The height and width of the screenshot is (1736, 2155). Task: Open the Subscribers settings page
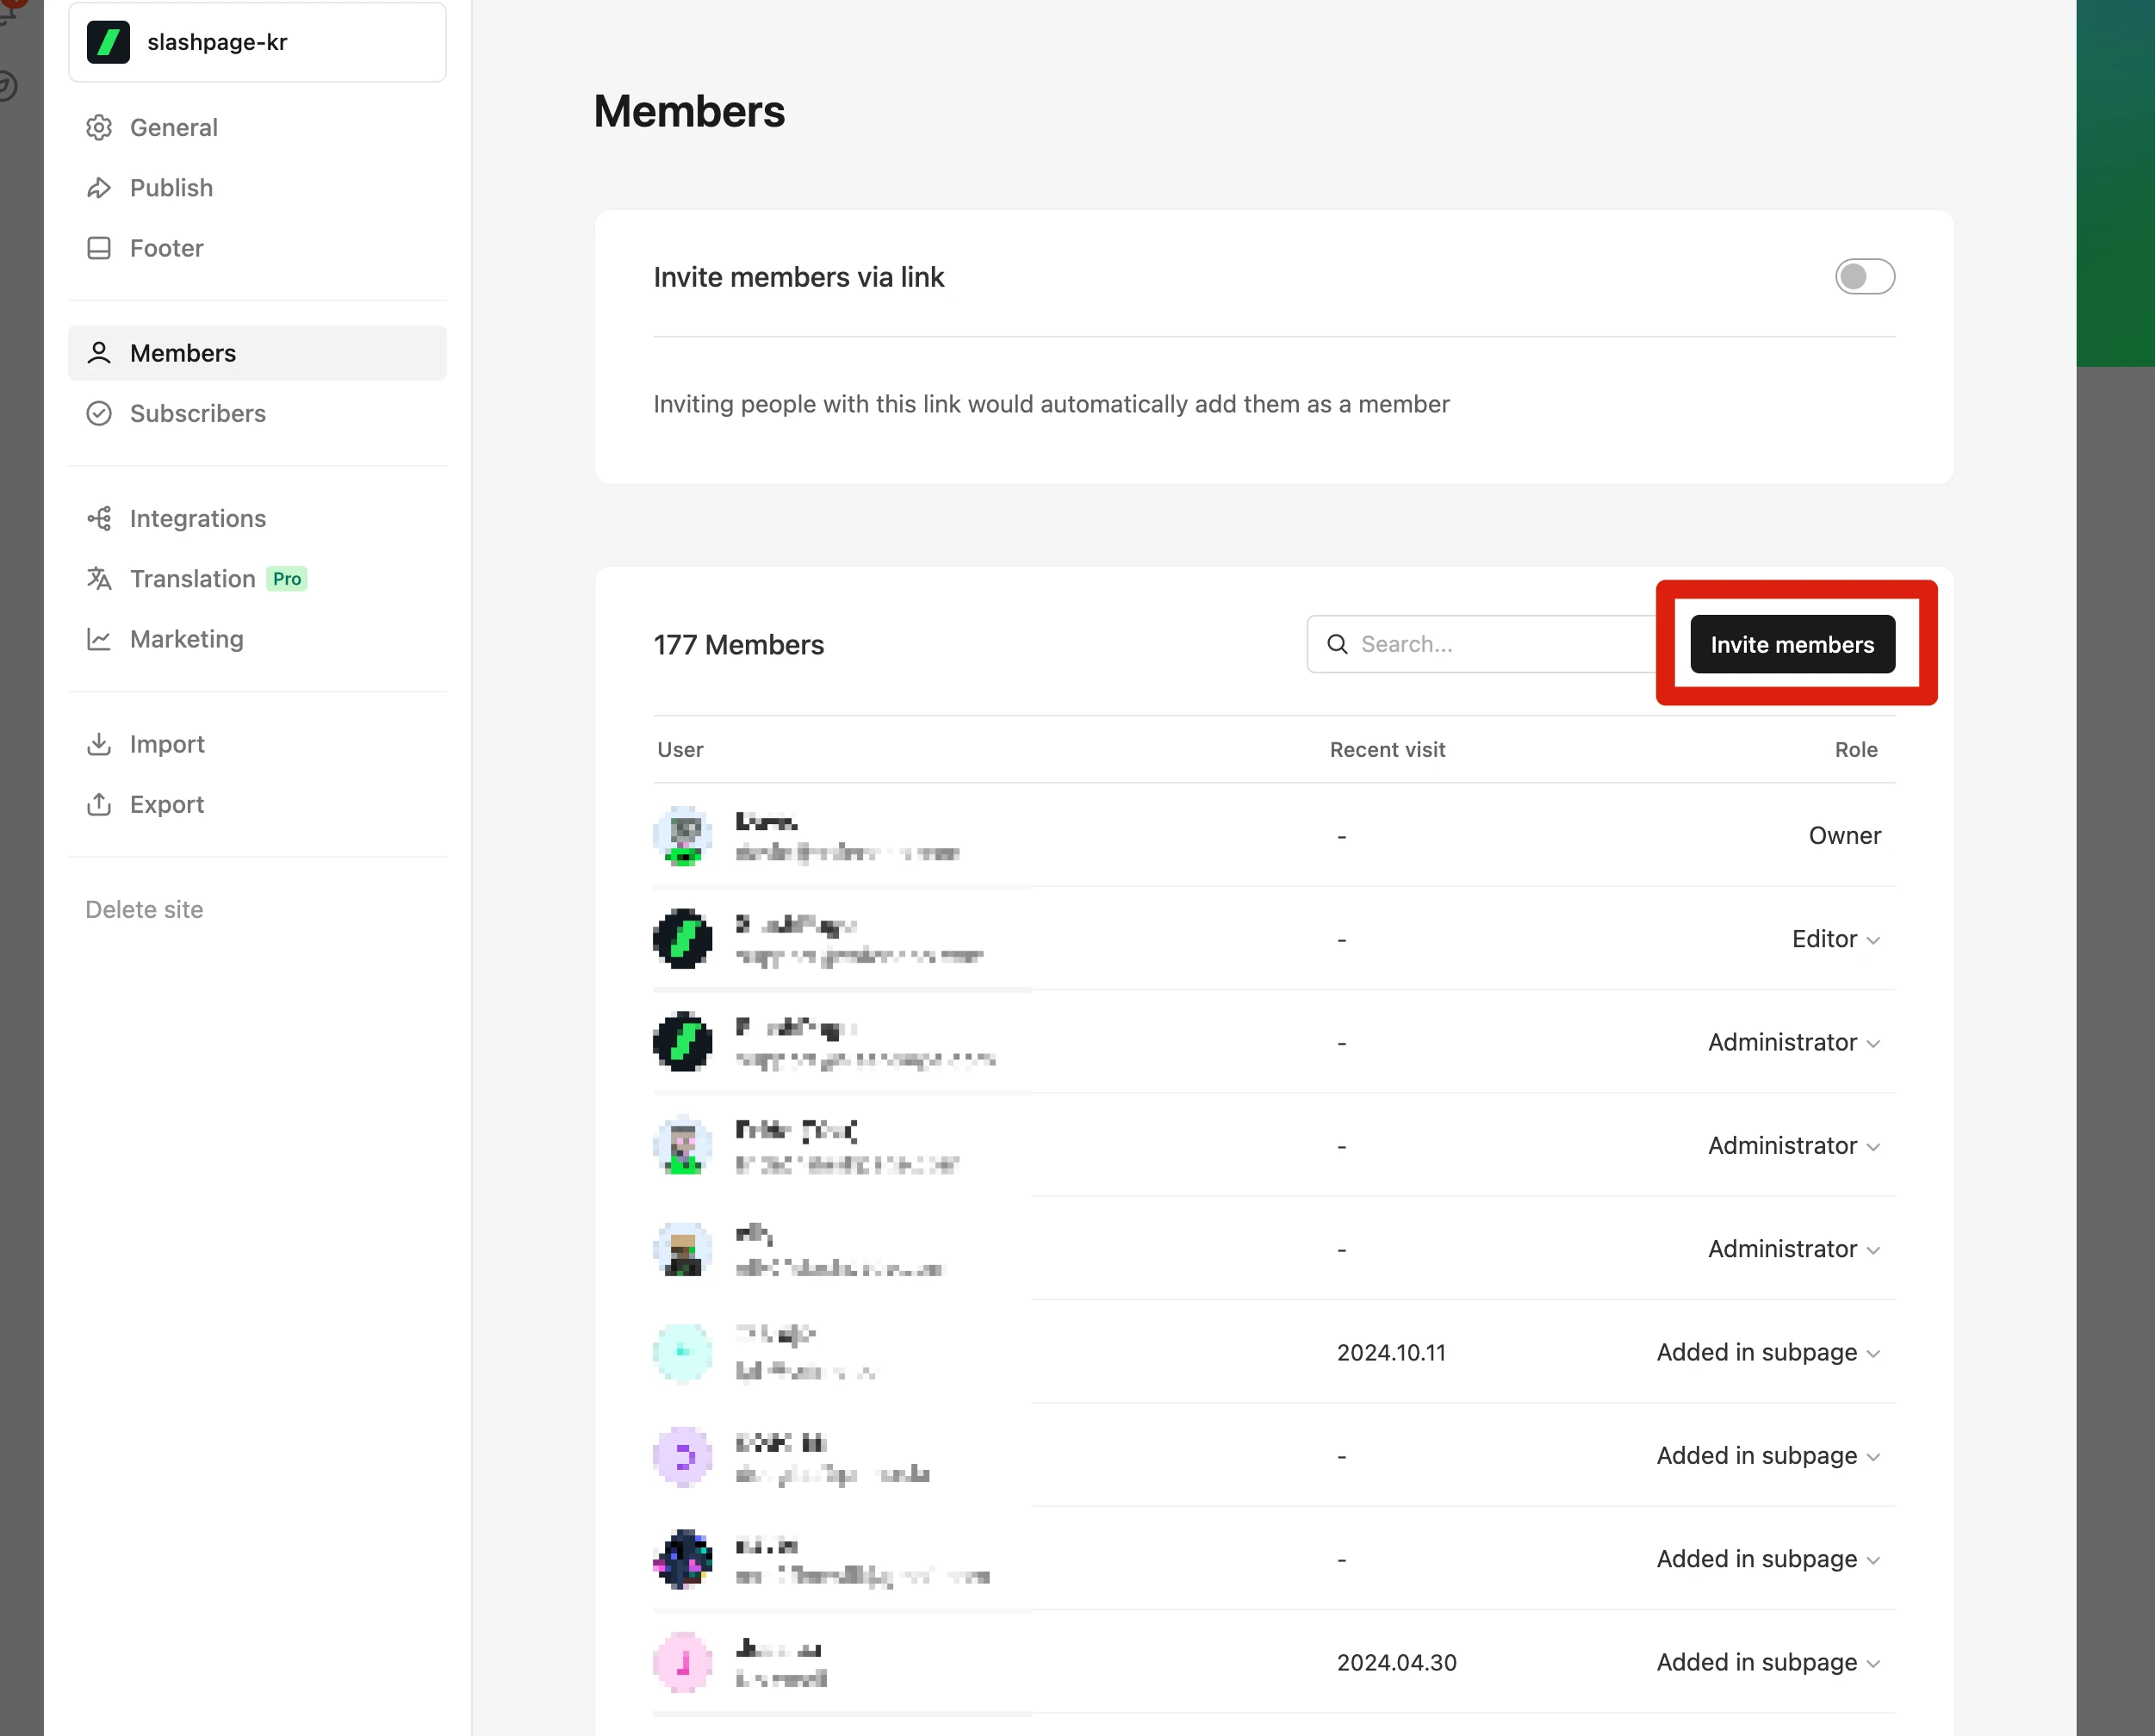(197, 414)
